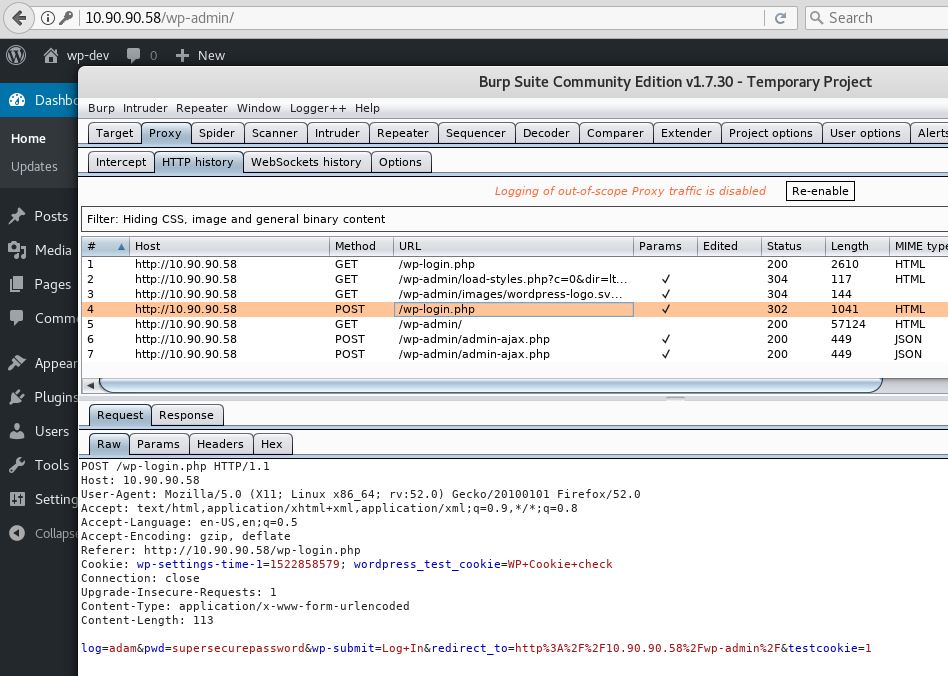Click the Plugins plug icon

click(17, 397)
